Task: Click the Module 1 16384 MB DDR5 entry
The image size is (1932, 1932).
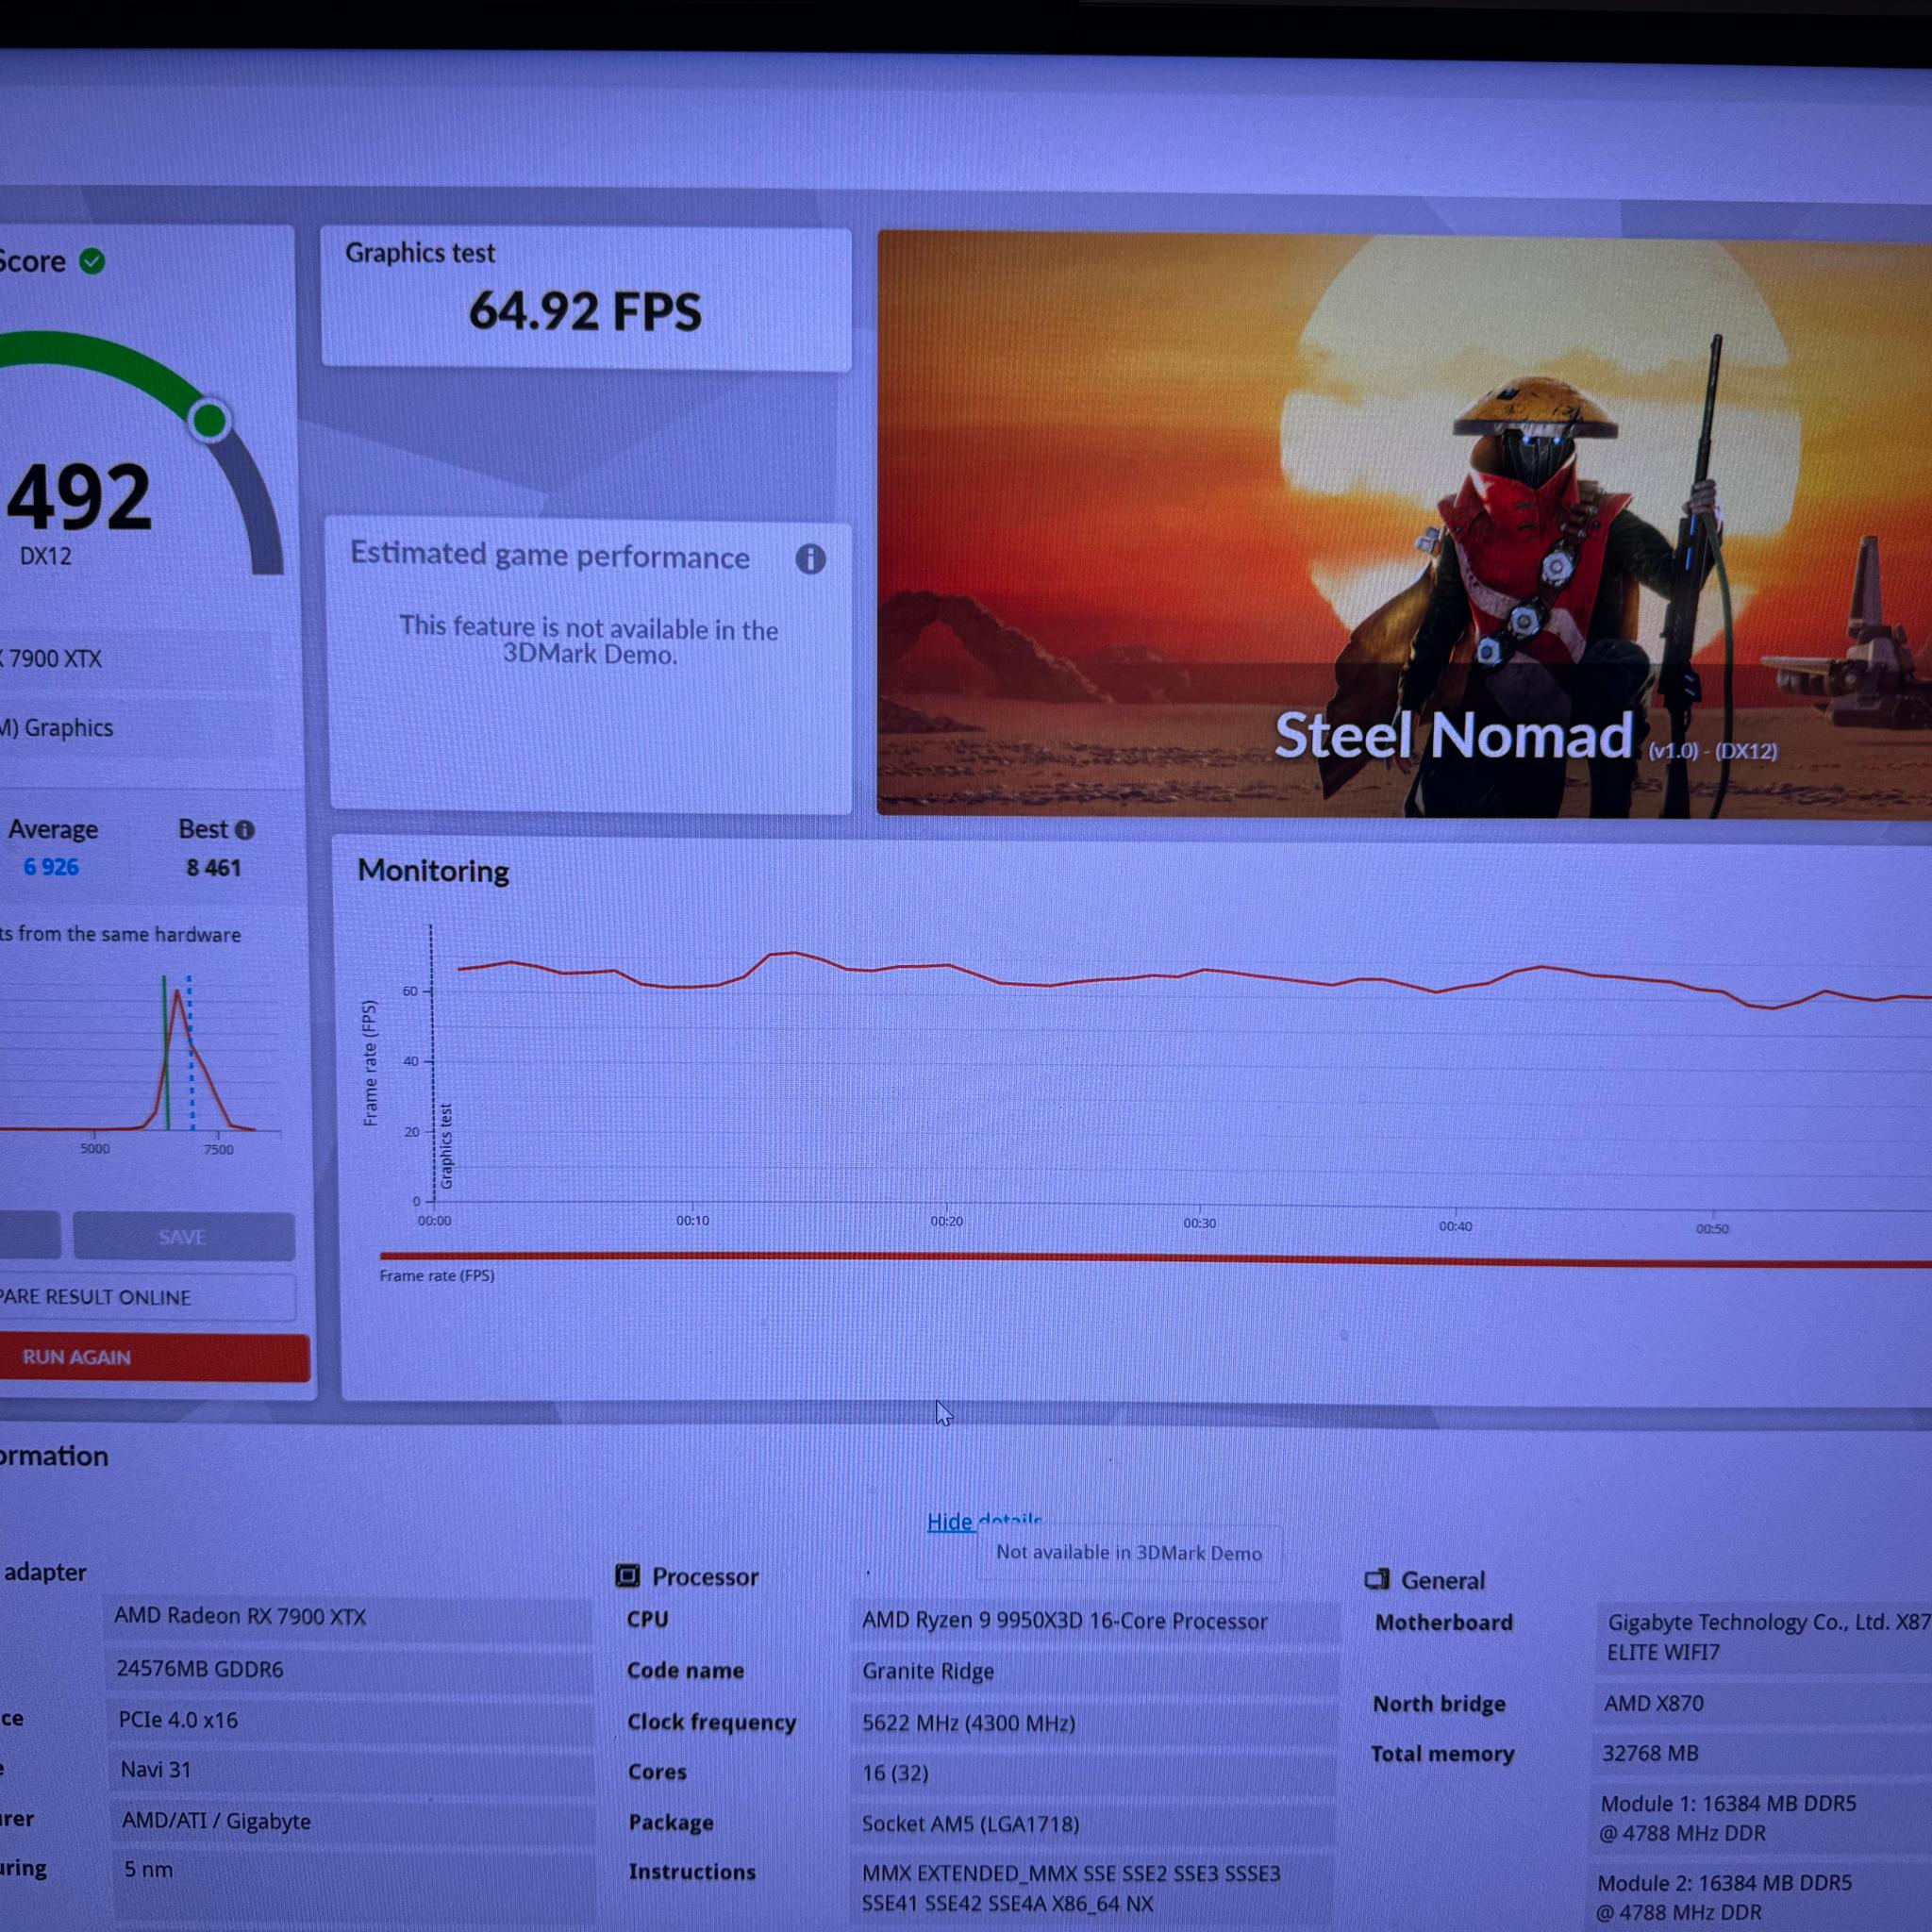Action: [x=1762, y=1818]
